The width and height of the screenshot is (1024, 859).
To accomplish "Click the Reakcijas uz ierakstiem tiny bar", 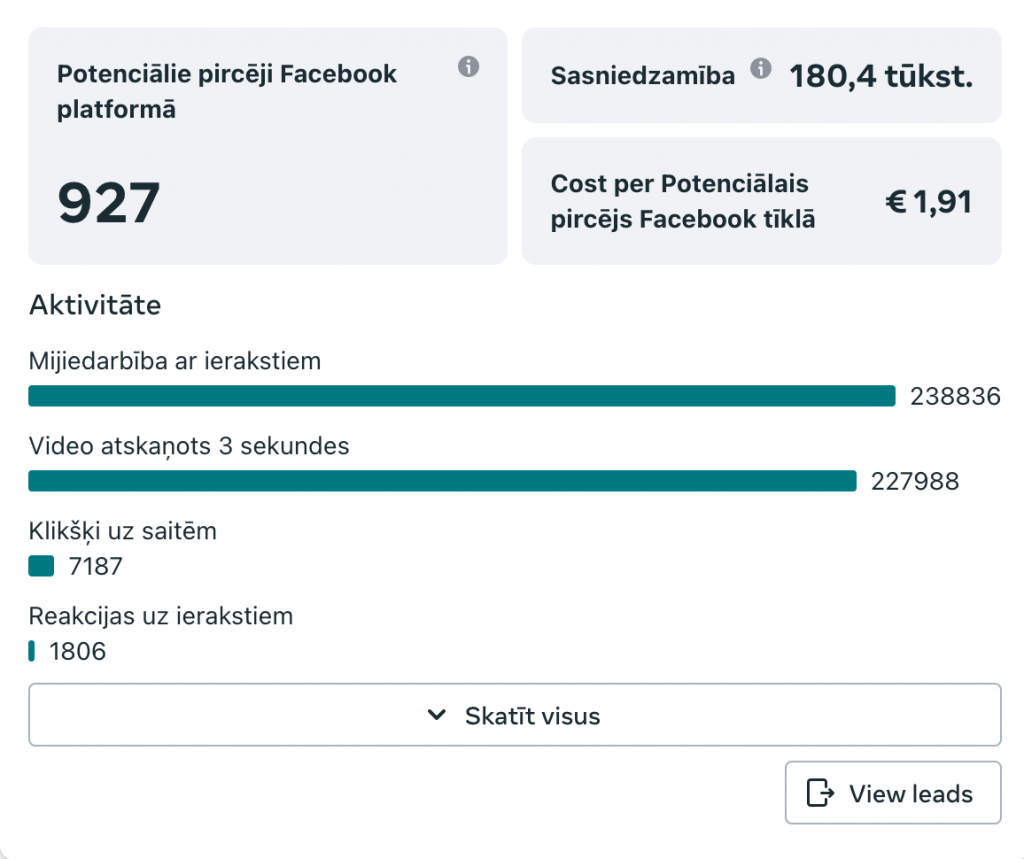I will coord(31,651).
